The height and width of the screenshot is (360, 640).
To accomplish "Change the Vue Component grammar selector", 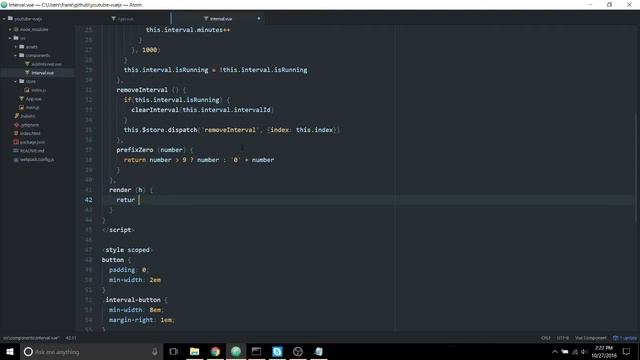I will [591, 338].
